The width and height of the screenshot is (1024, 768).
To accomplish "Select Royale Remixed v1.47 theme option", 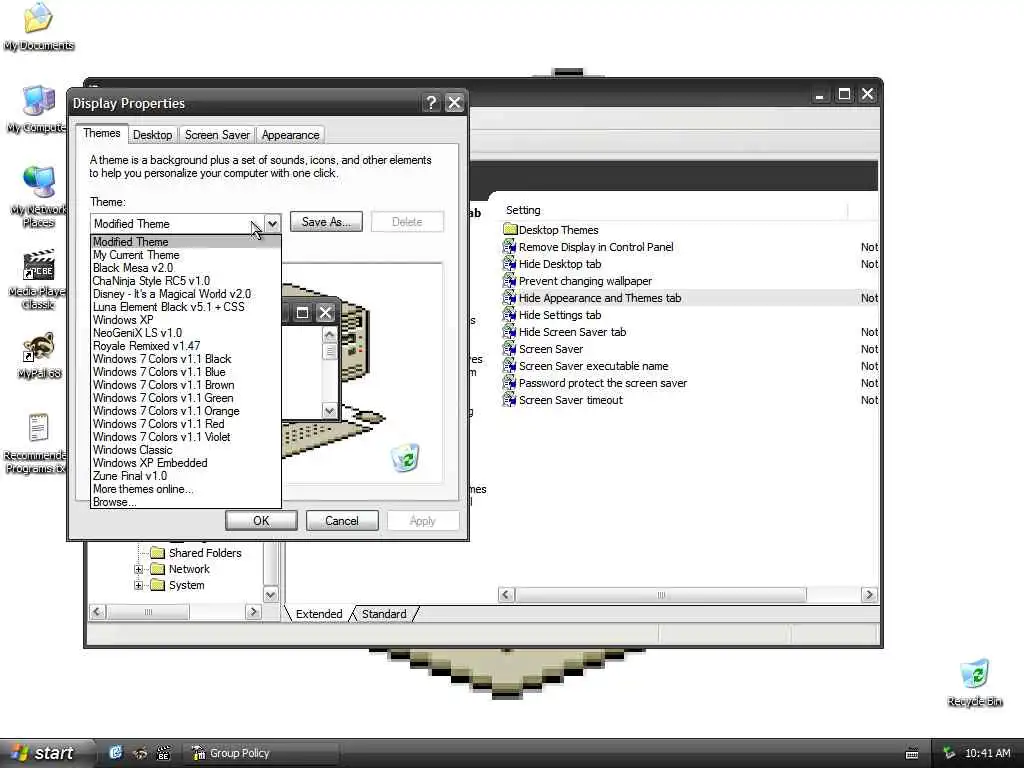I will click(186, 346).
